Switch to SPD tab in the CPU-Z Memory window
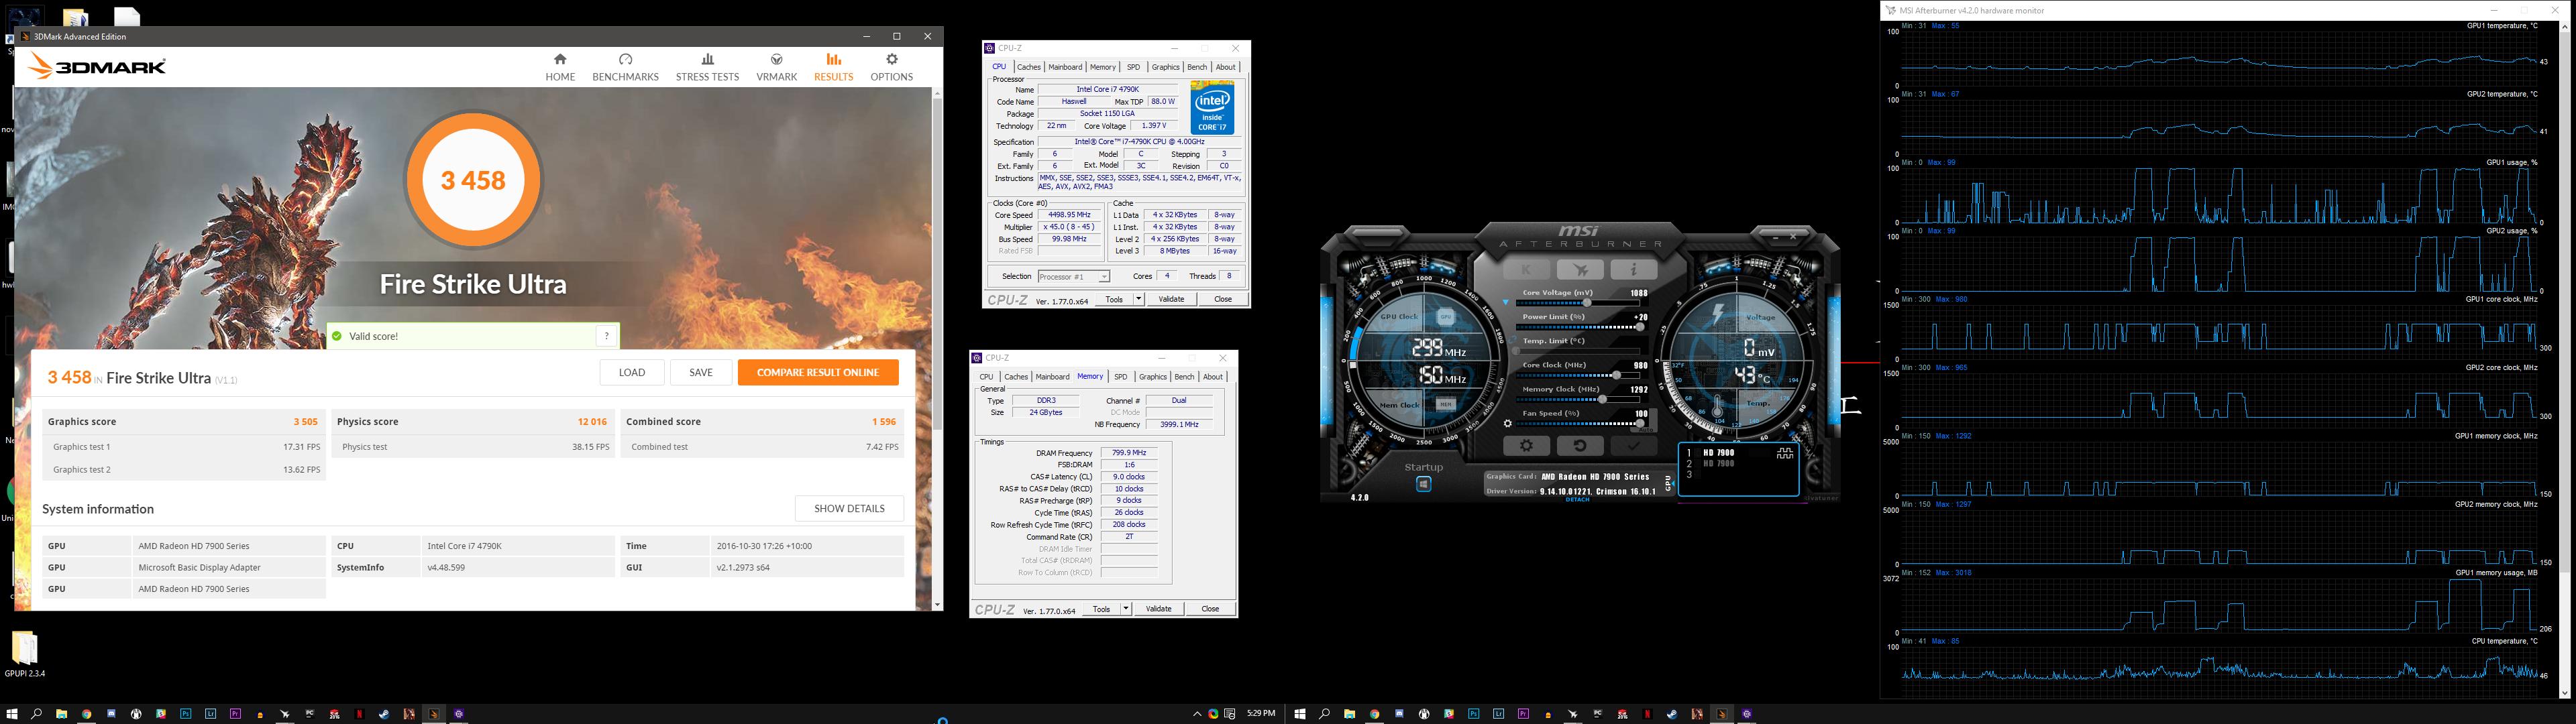 (x=1121, y=377)
